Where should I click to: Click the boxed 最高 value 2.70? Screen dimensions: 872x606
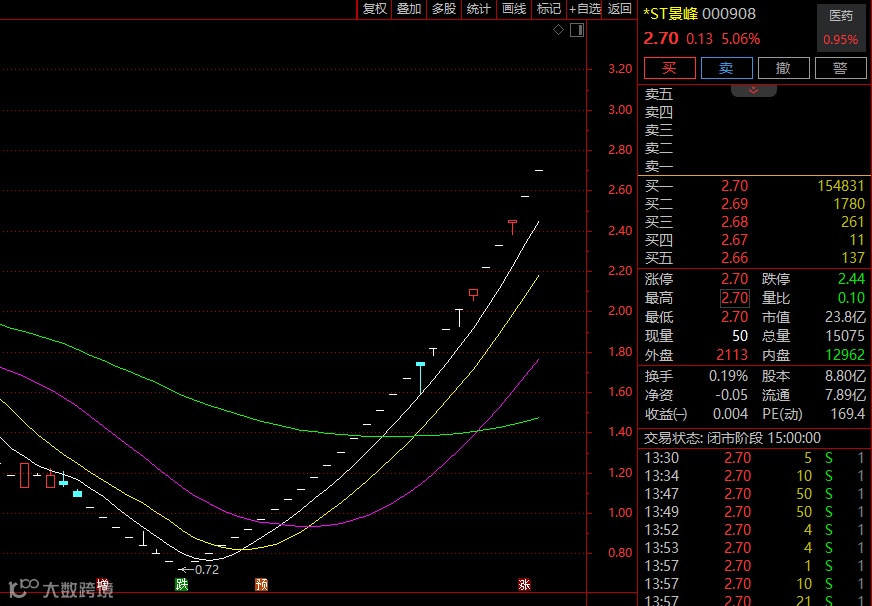tap(735, 298)
